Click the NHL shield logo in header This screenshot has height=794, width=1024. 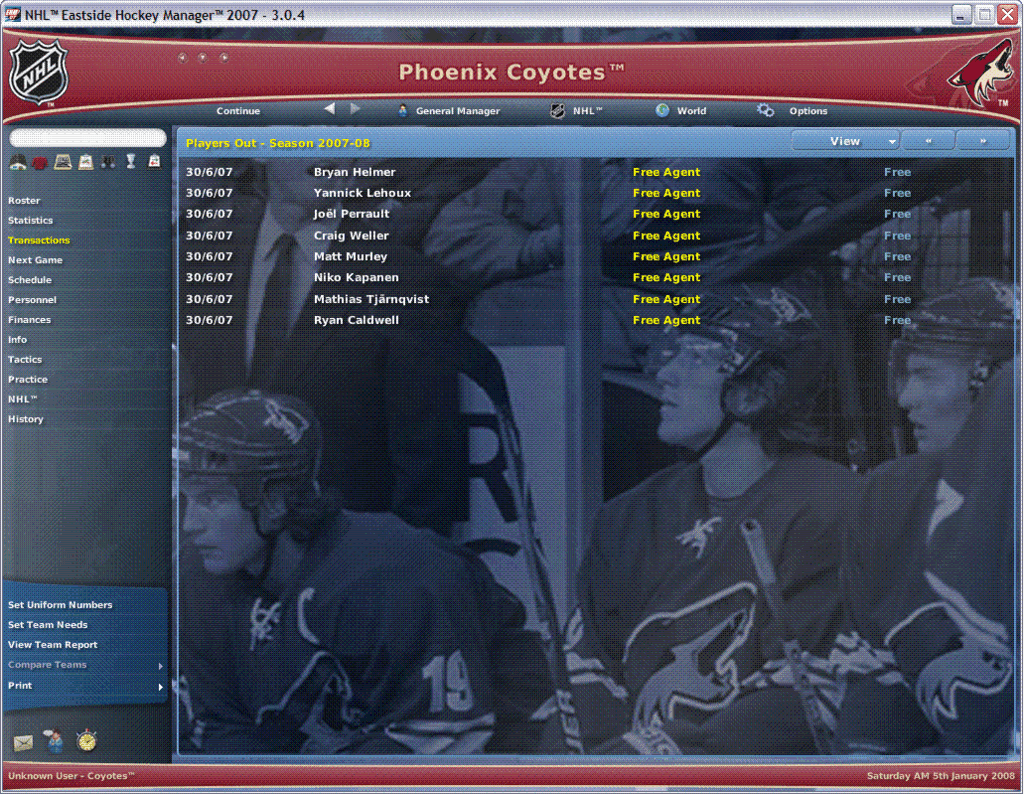[39, 72]
